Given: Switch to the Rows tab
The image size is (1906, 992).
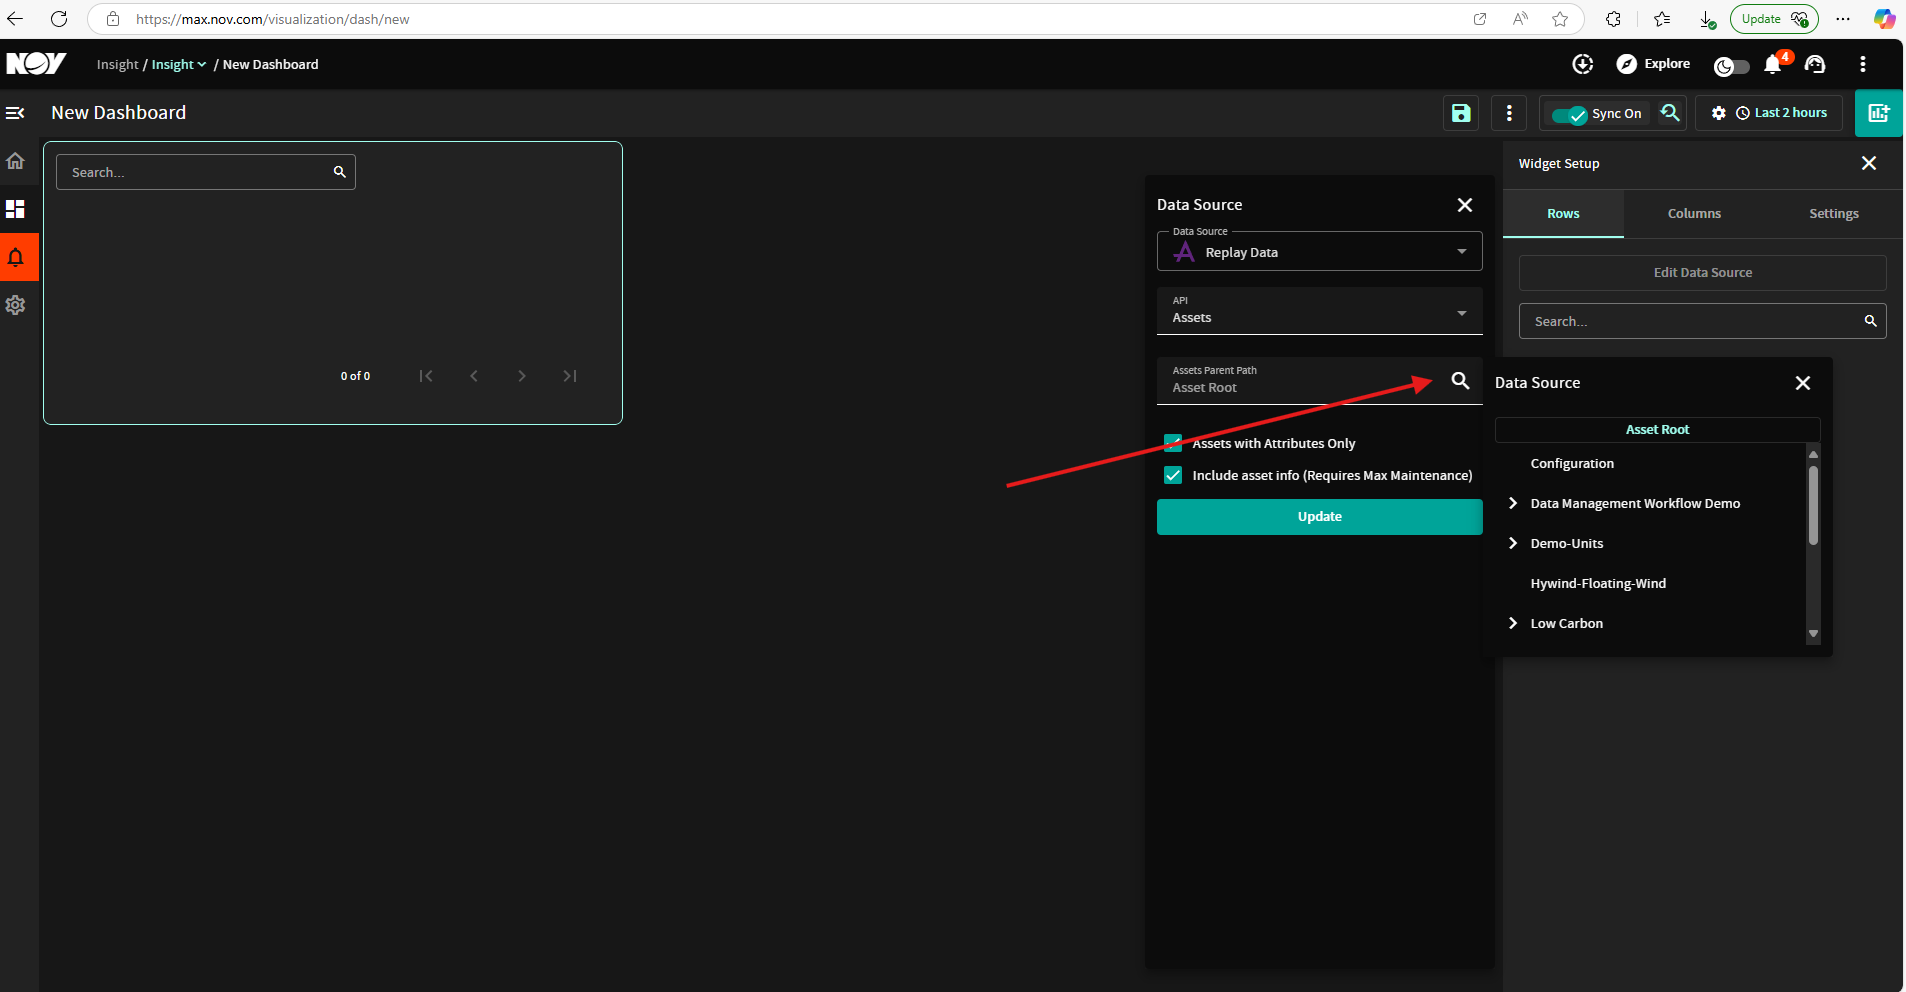Looking at the screenshot, I should point(1563,214).
